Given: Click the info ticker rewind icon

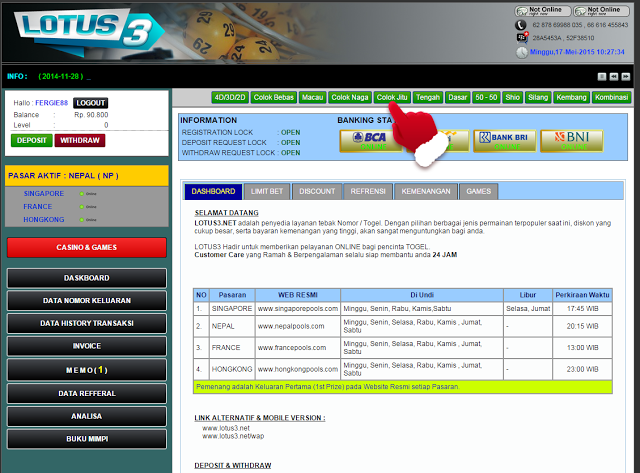Looking at the screenshot, I should point(613,76).
